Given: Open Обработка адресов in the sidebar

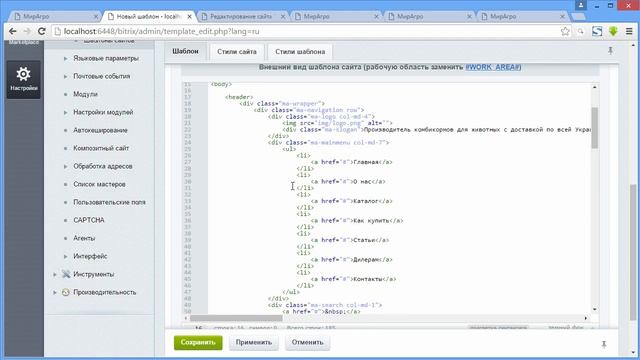Looking at the screenshot, I should (103, 166).
